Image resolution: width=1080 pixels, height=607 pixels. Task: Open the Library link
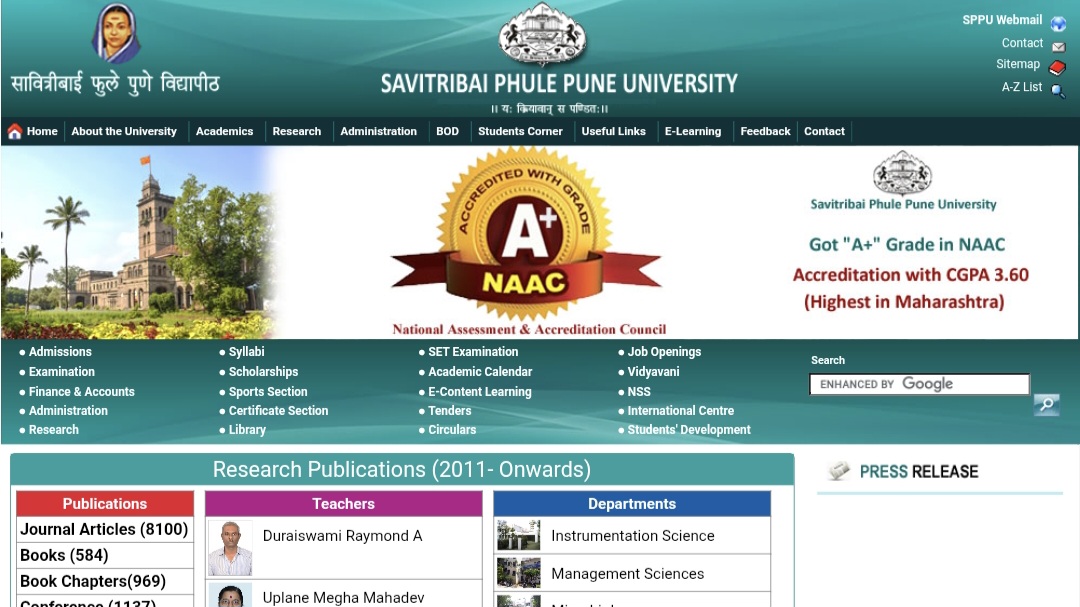coord(247,430)
